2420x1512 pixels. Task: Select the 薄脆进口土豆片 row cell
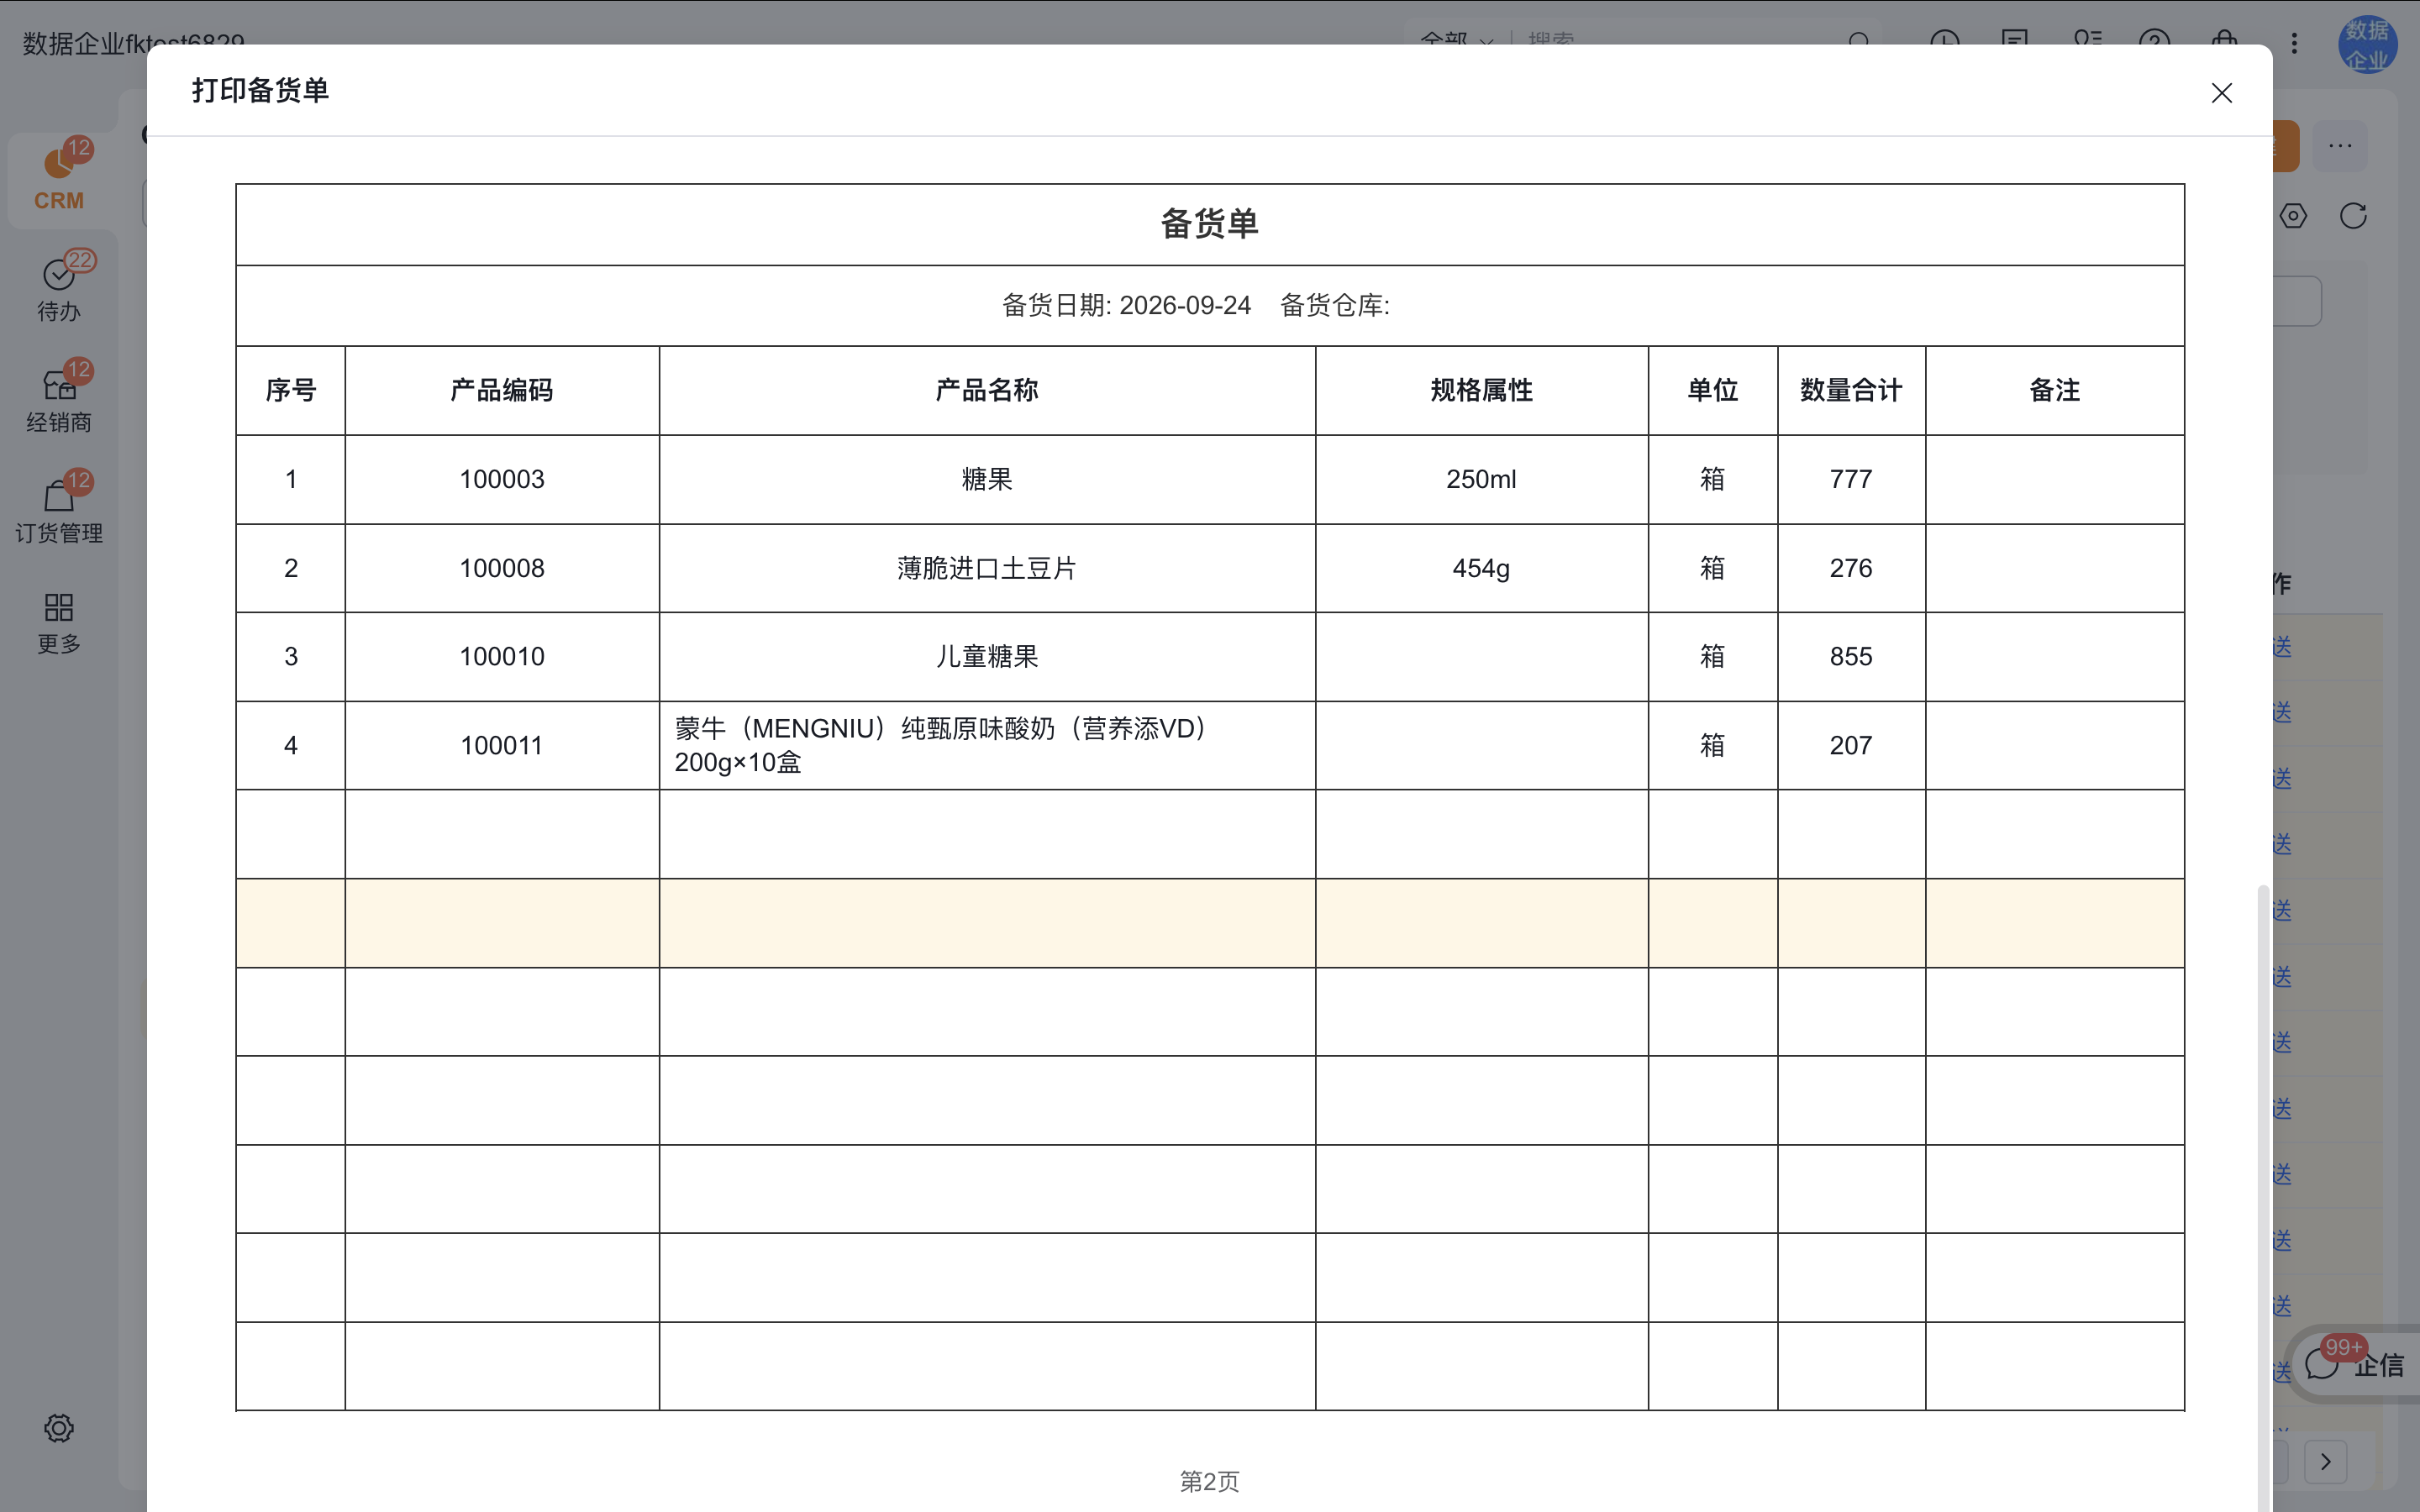coord(987,568)
